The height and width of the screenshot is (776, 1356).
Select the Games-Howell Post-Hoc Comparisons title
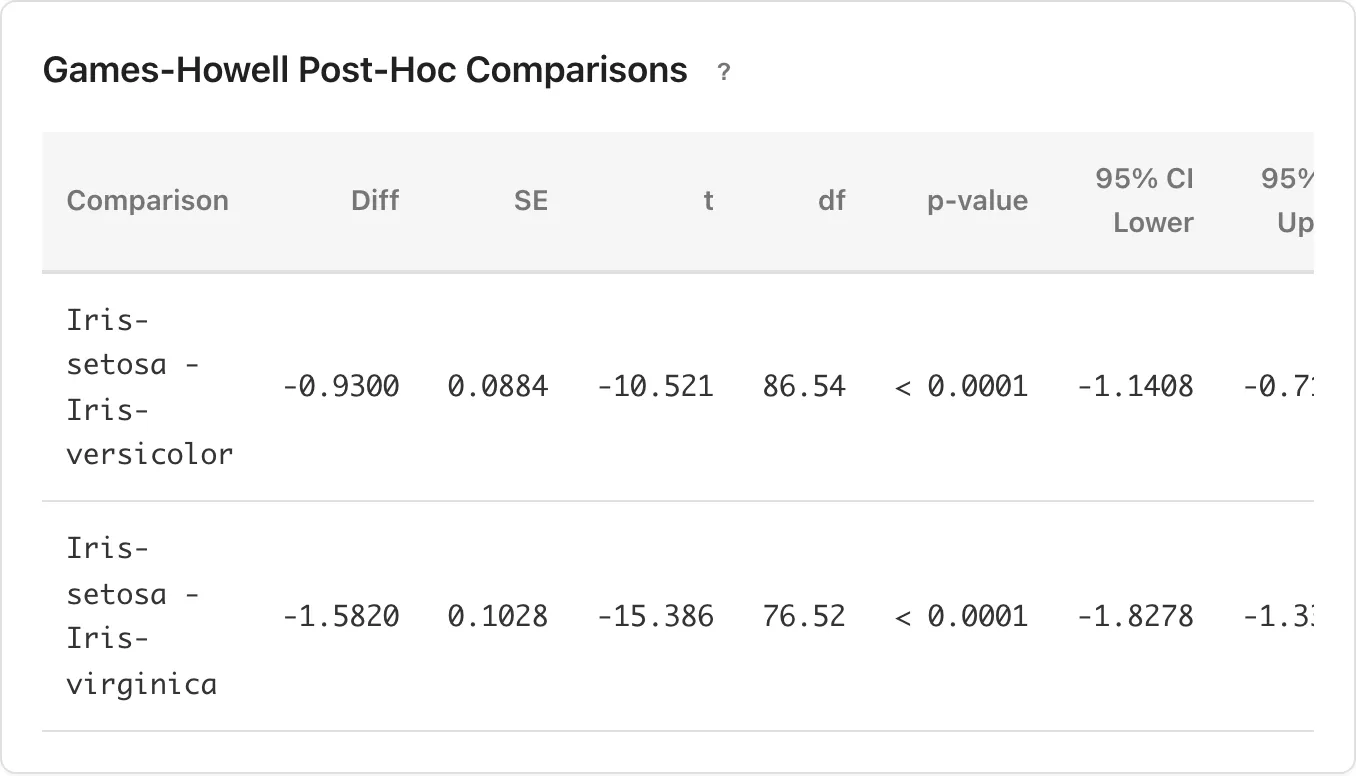[364, 70]
